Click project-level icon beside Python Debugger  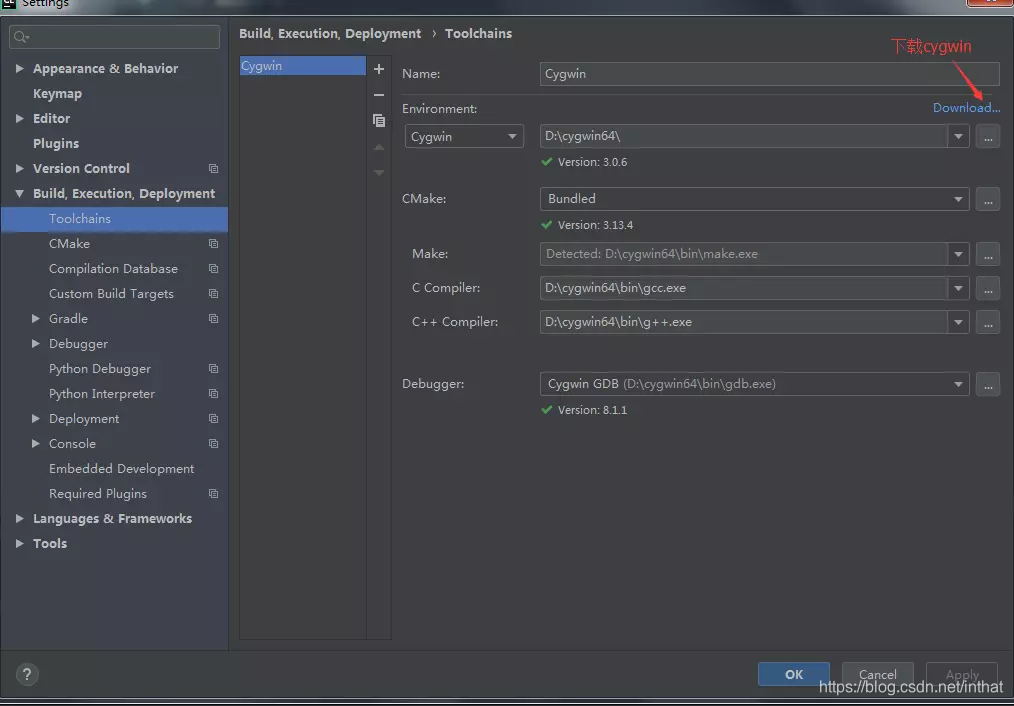click(x=213, y=369)
